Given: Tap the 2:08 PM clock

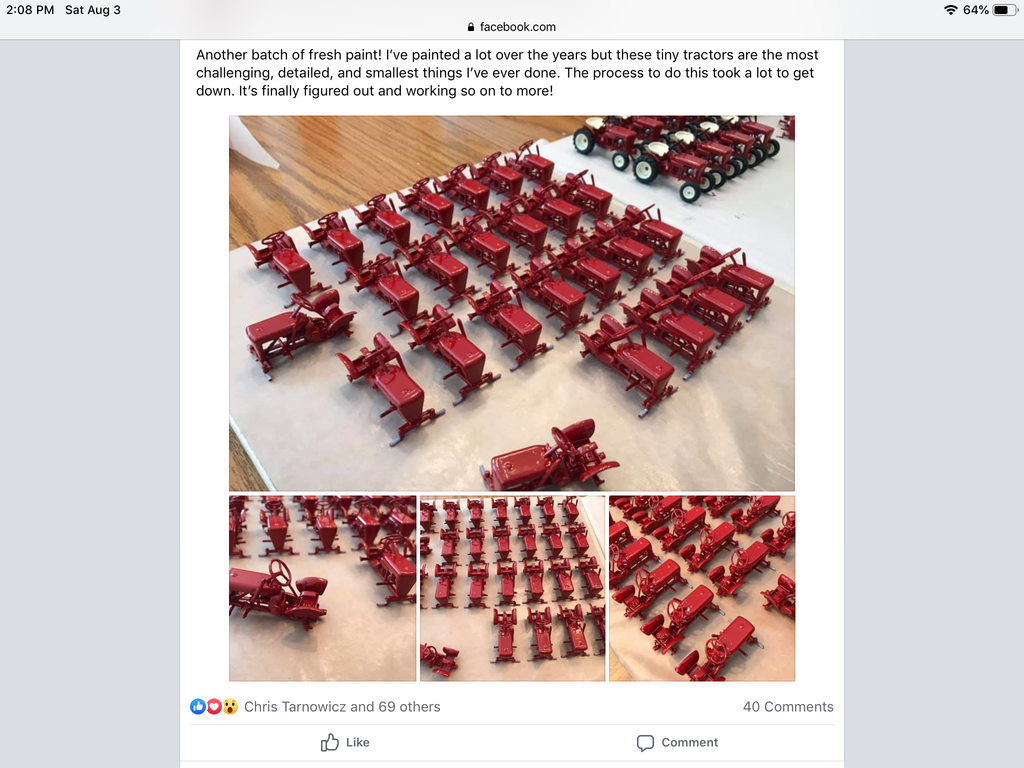Looking at the screenshot, I should 30,10.
